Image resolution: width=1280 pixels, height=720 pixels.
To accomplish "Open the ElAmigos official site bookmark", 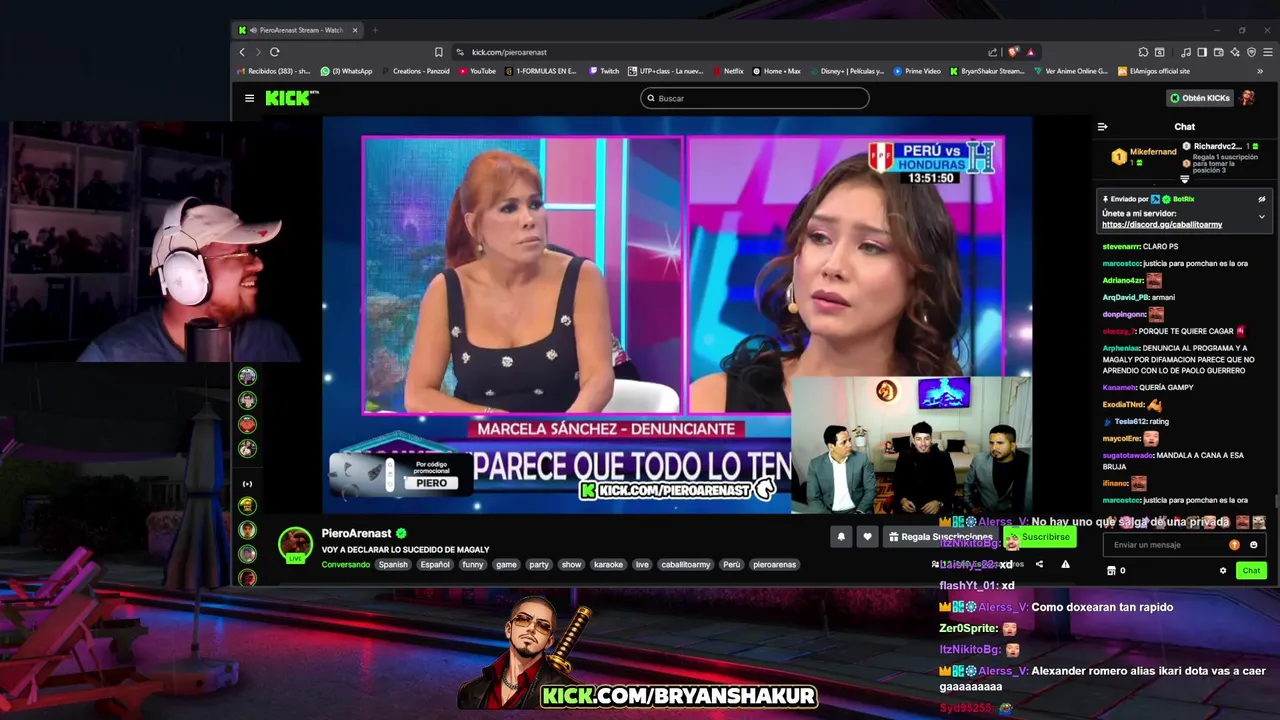I will pyautogui.click(x=1154, y=71).
